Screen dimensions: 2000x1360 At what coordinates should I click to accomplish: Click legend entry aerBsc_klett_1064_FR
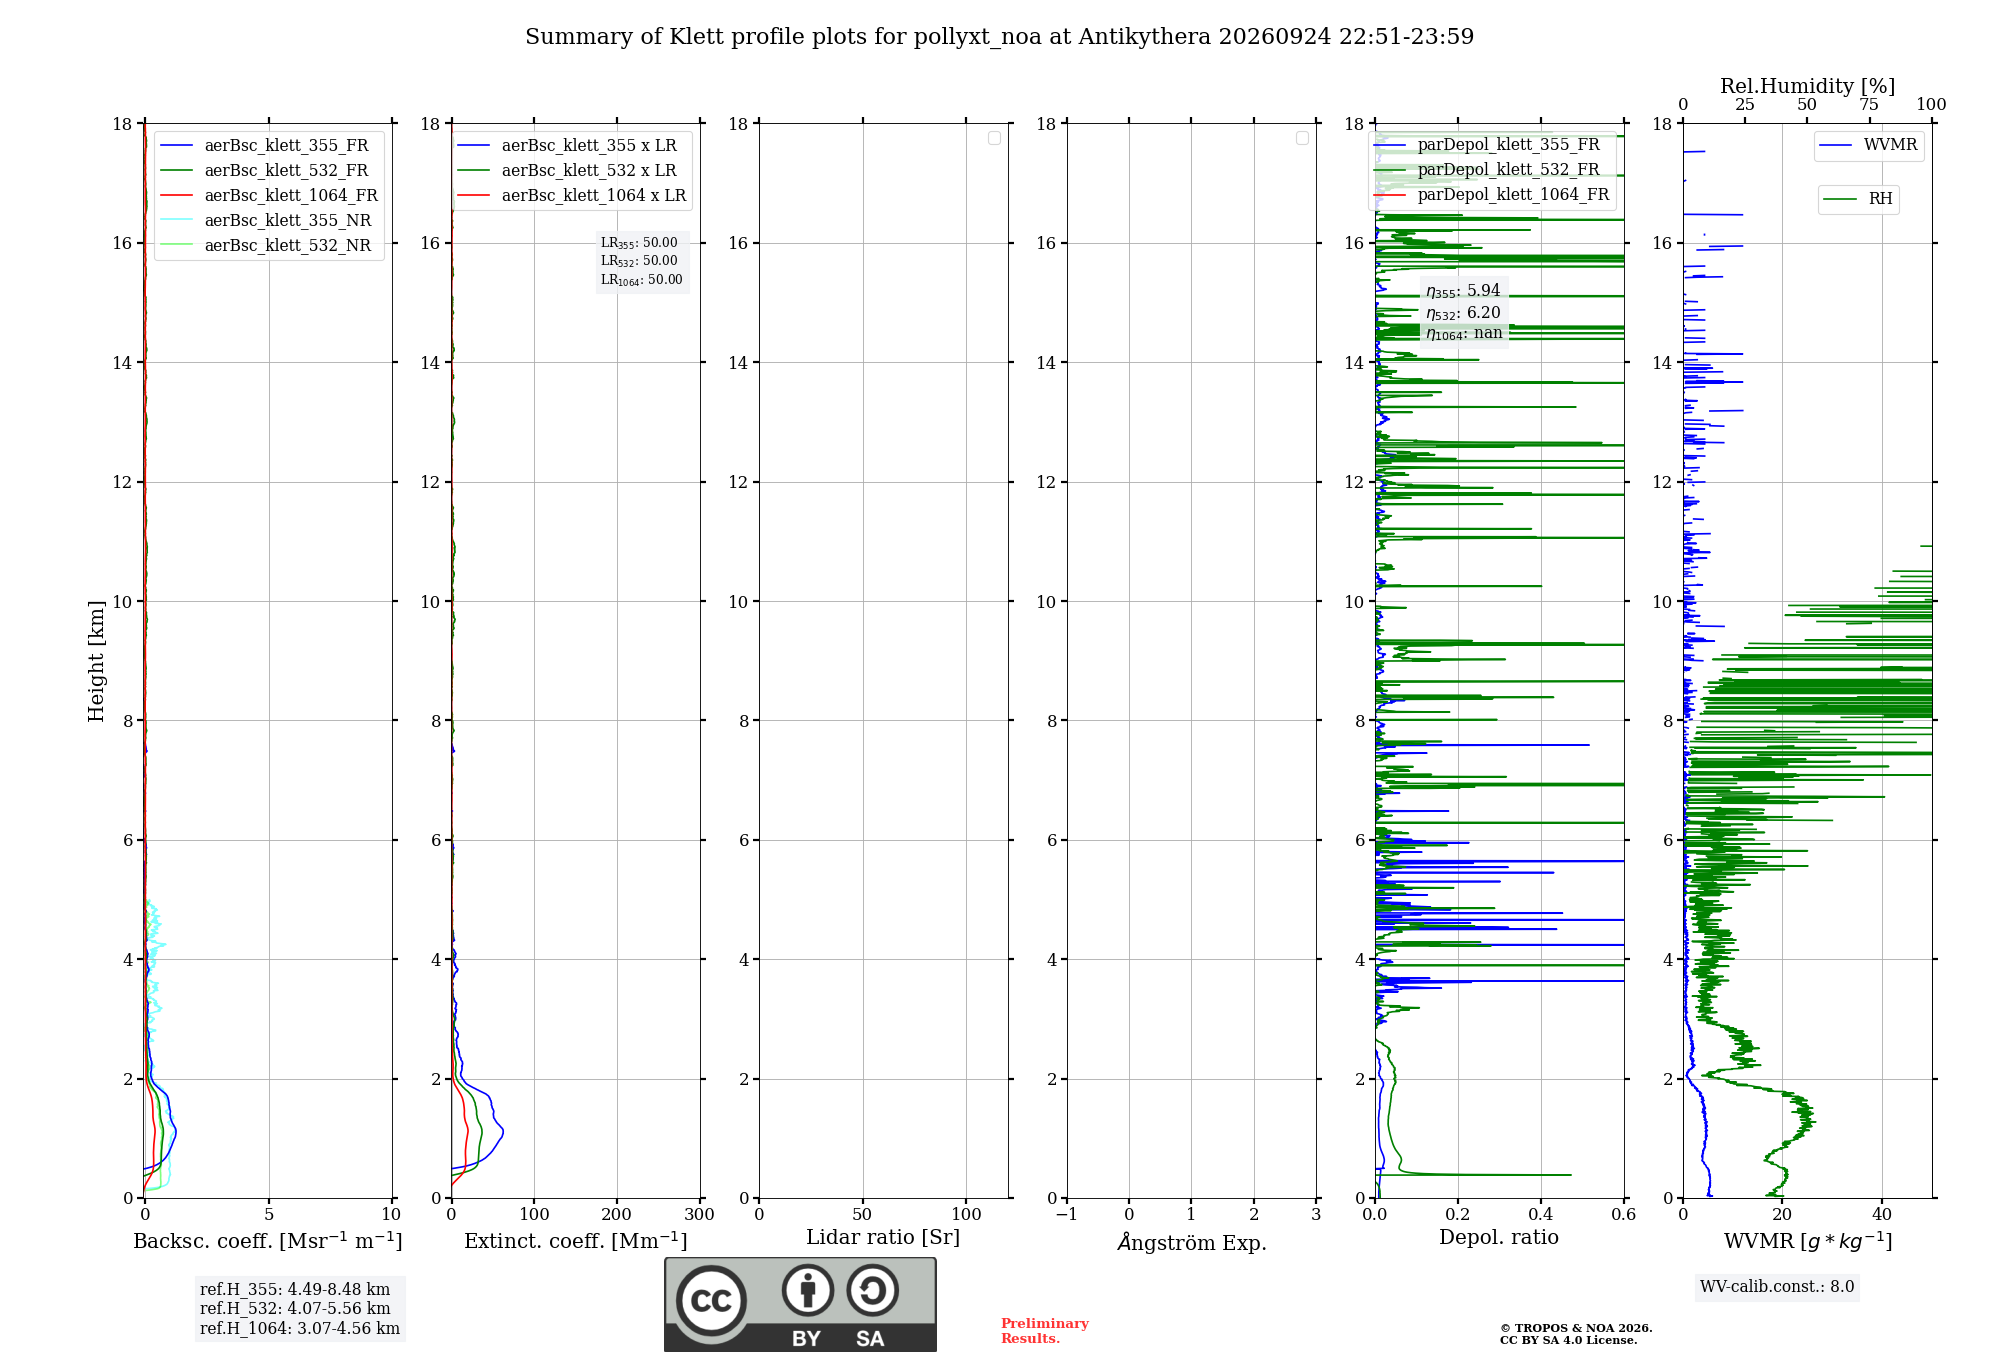(268, 195)
